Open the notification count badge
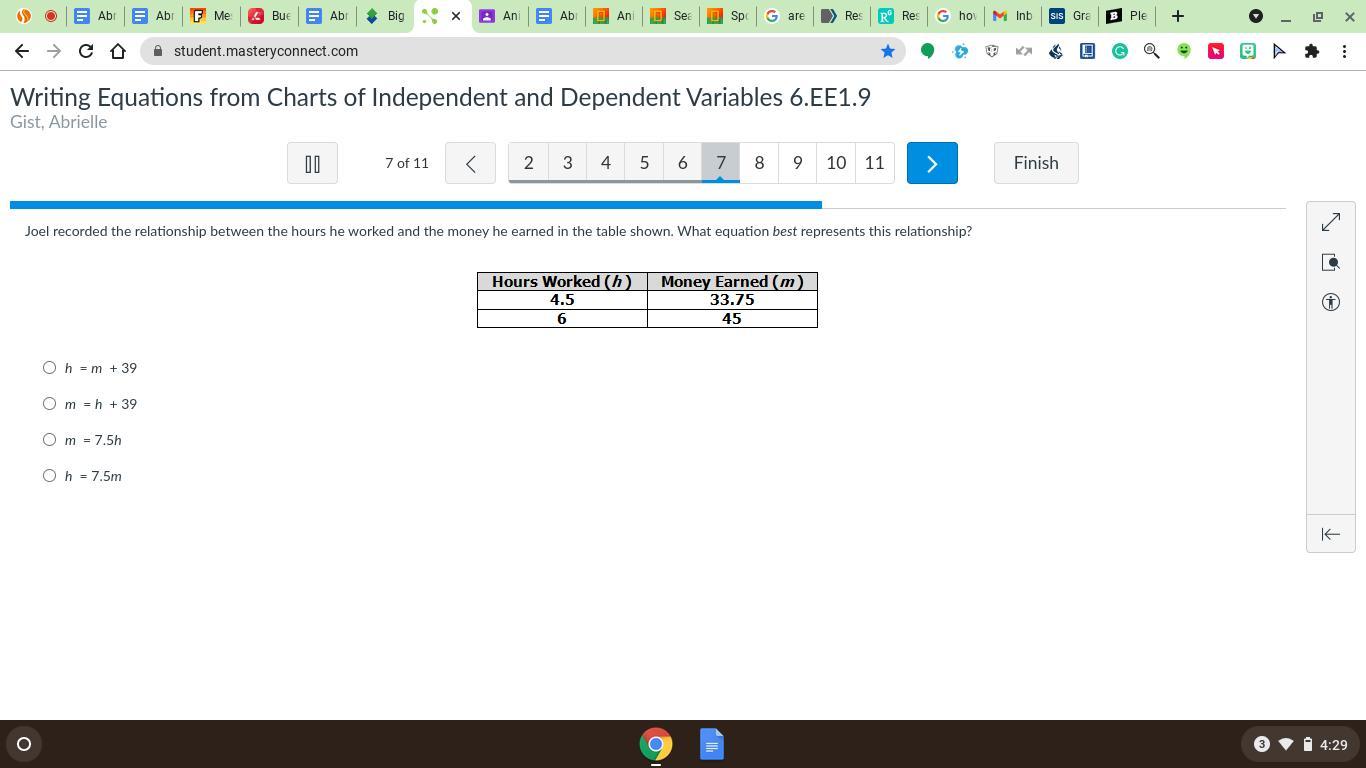Screen dimensions: 1366x768 click(x=1261, y=744)
